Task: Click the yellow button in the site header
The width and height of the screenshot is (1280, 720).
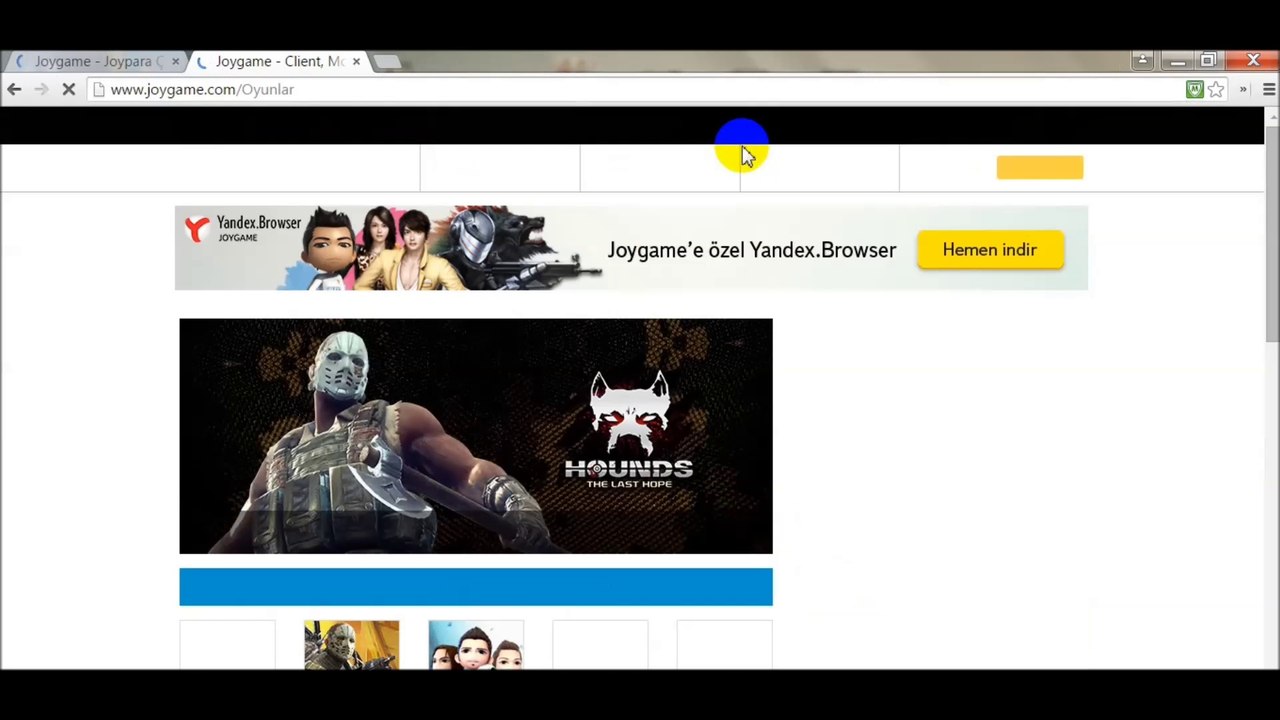Action: coord(1040,167)
